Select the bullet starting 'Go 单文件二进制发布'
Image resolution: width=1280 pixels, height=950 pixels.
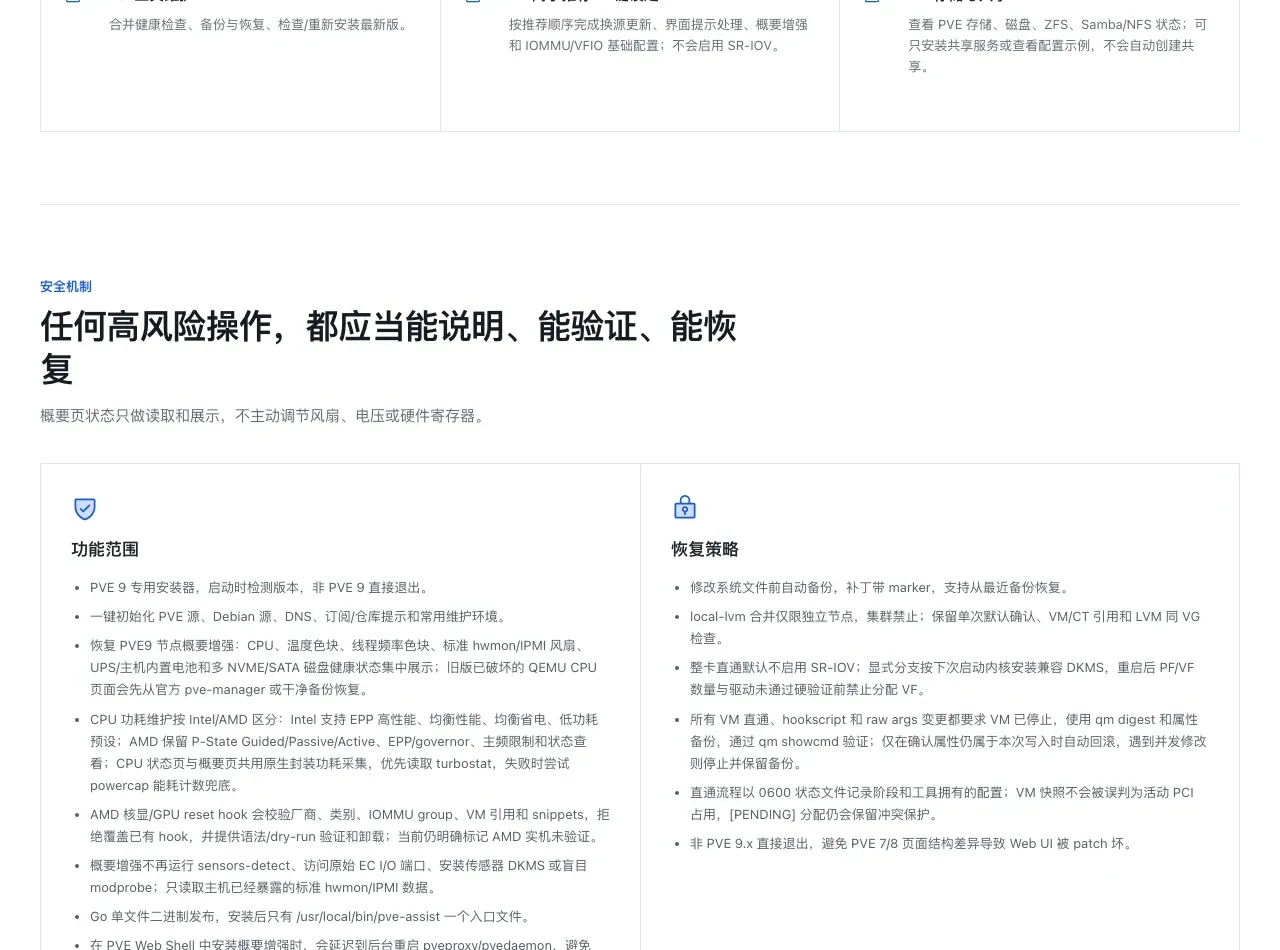[x=313, y=916]
